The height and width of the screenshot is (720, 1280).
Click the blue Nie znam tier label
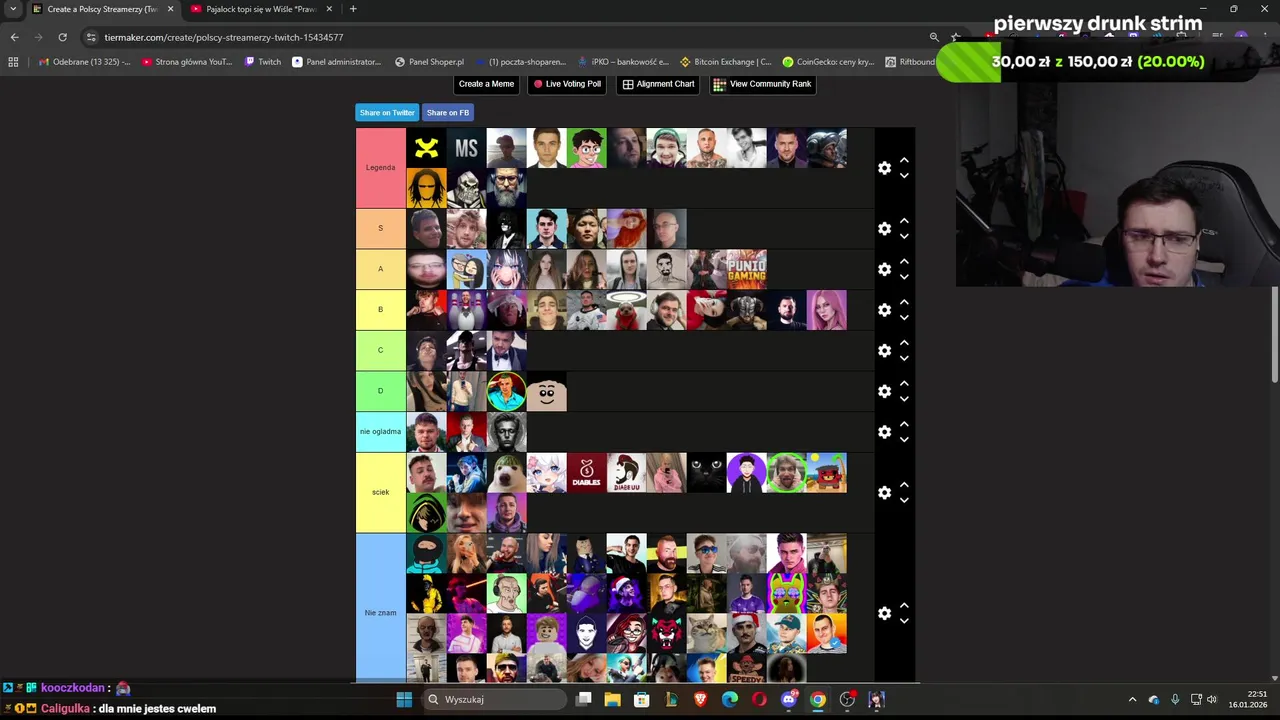pyautogui.click(x=380, y=608)
